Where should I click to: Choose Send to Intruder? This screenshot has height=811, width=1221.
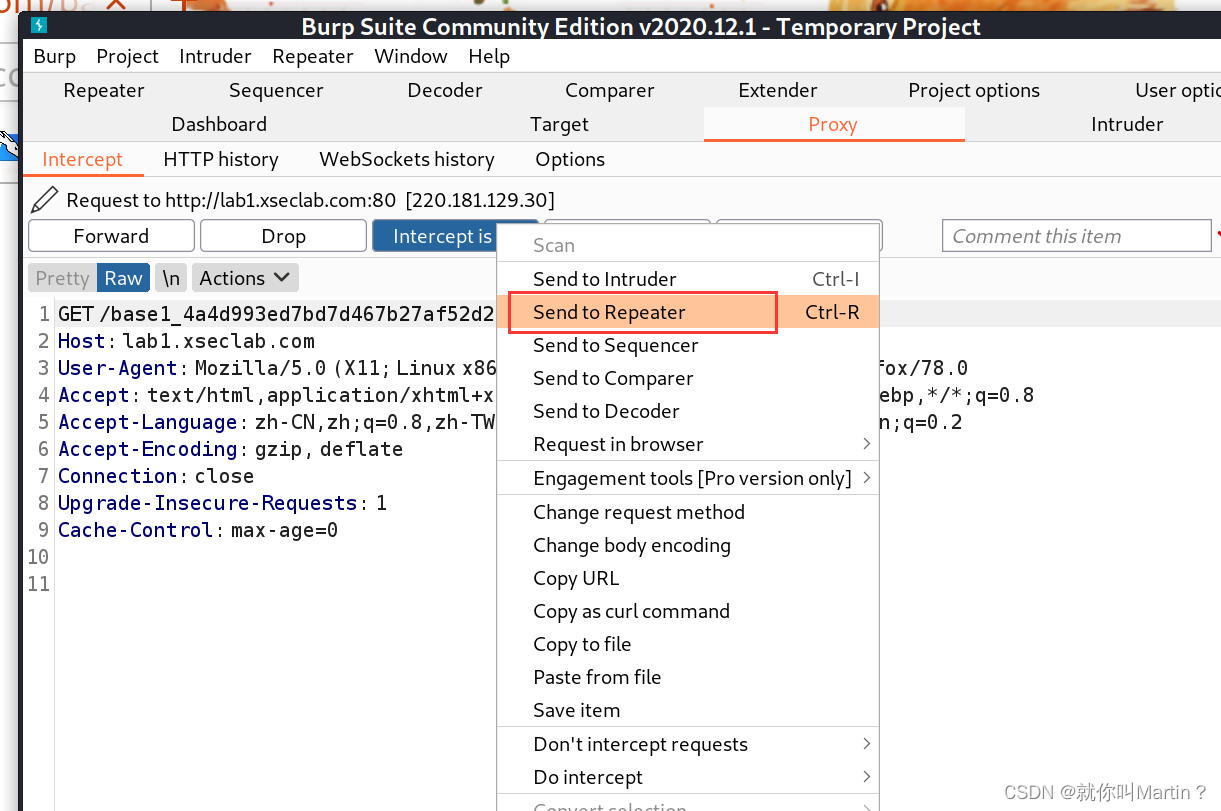[x=688, y=279]
